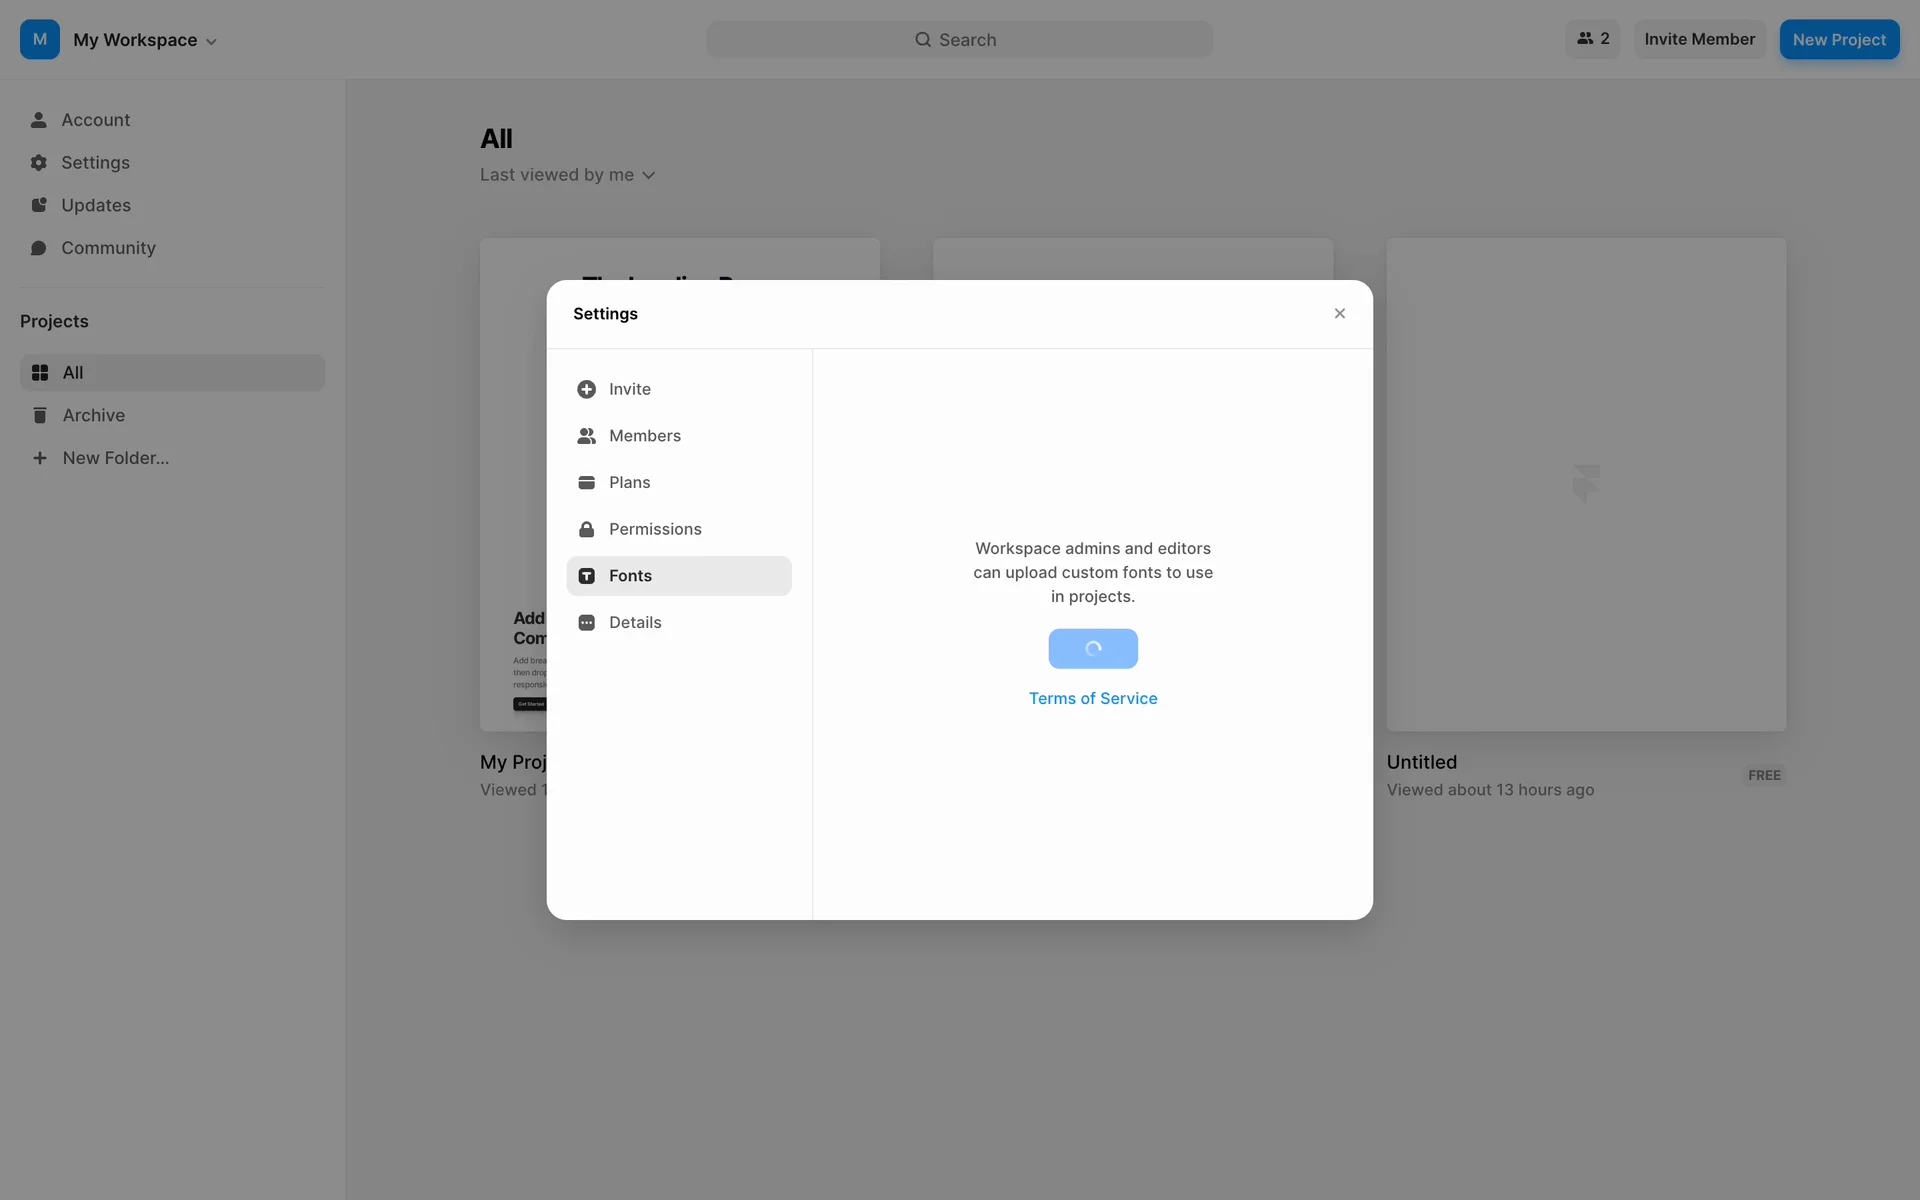This screenshot has width=1920, height=1200.
Task: Select the Plans card icon
Action: click(x=586, y=482)
